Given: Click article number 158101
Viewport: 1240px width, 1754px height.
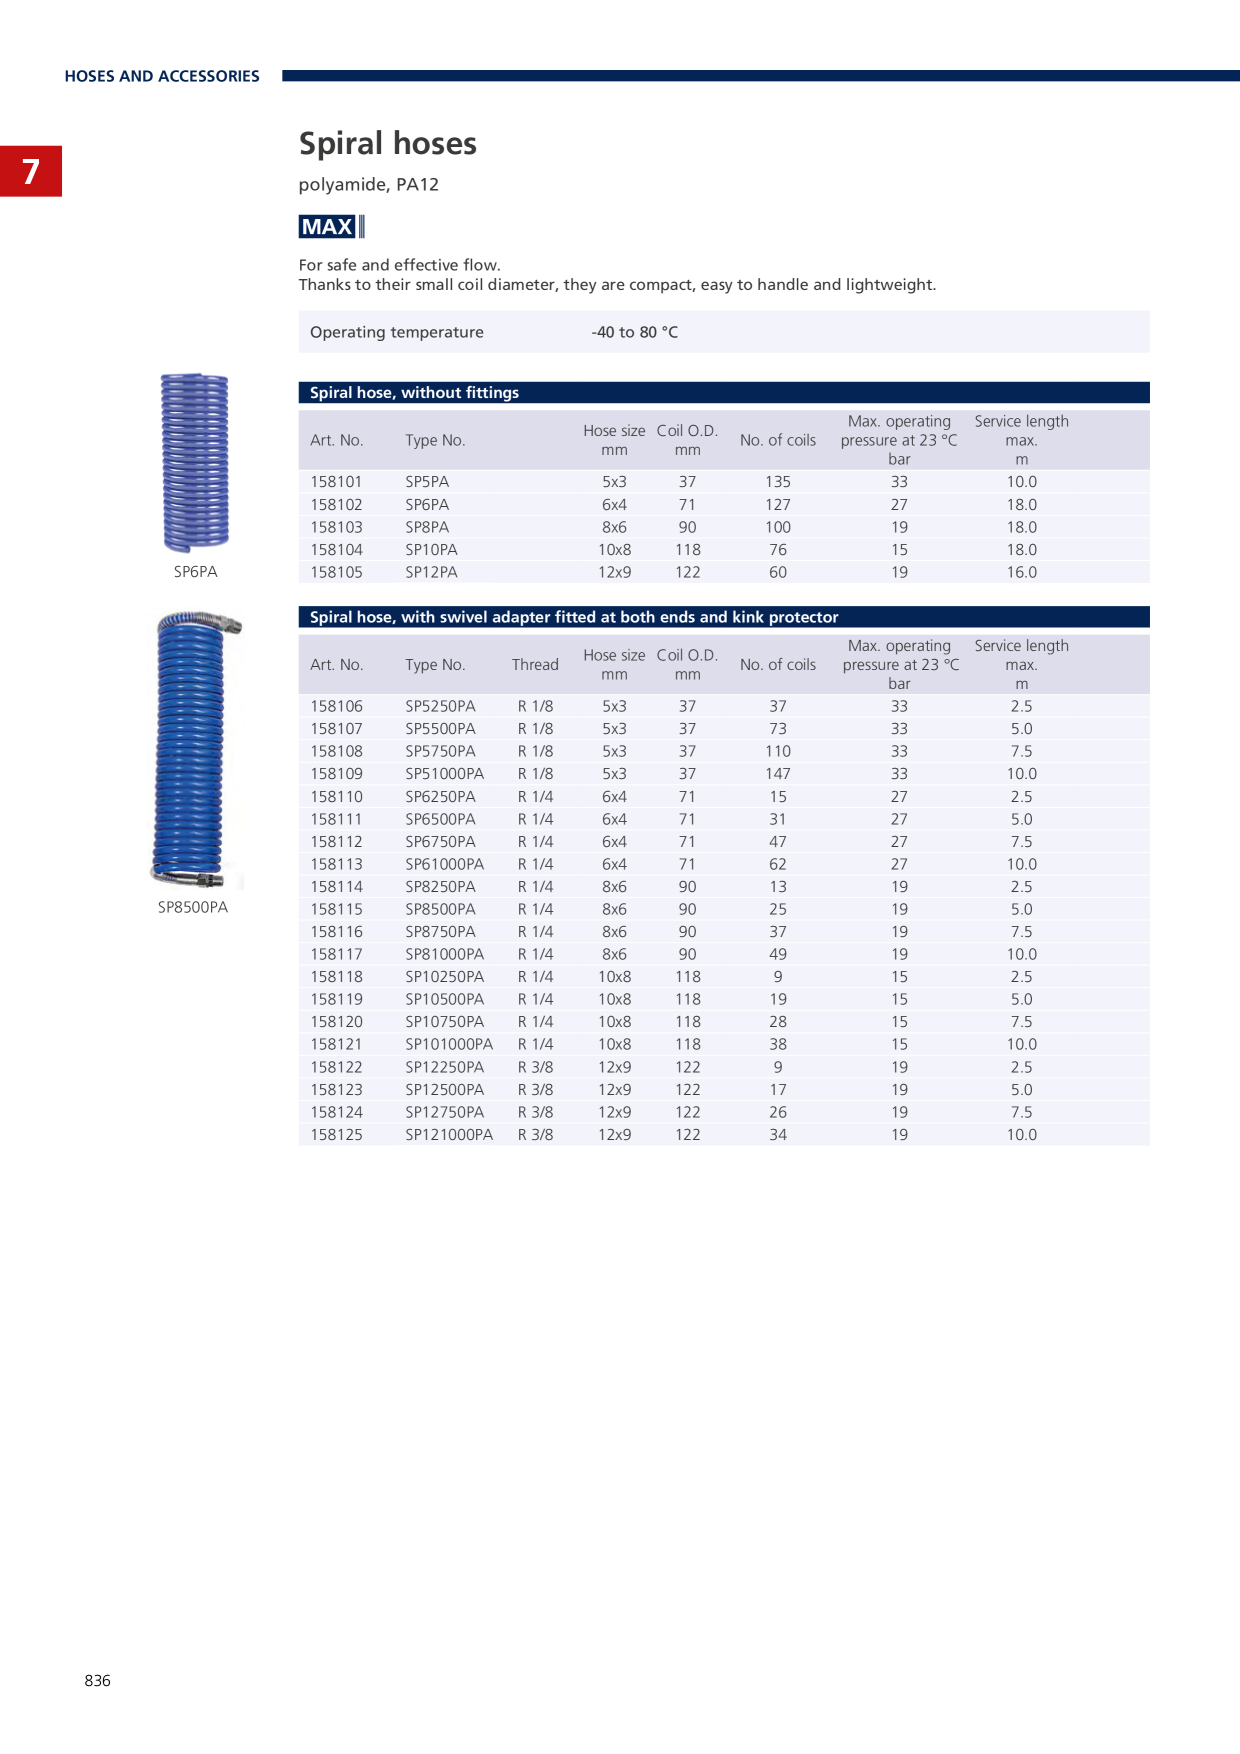Looking at the screenshot, I should 336,482.
